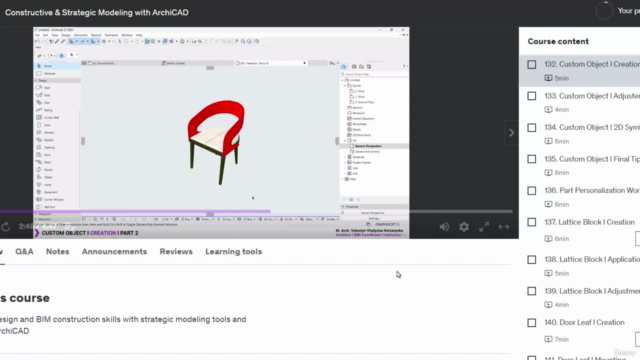The height and width of the screenshot is (360, 640).
Task: Expand the Viewpoint section in toolbox
Action: tap(36, 214)
